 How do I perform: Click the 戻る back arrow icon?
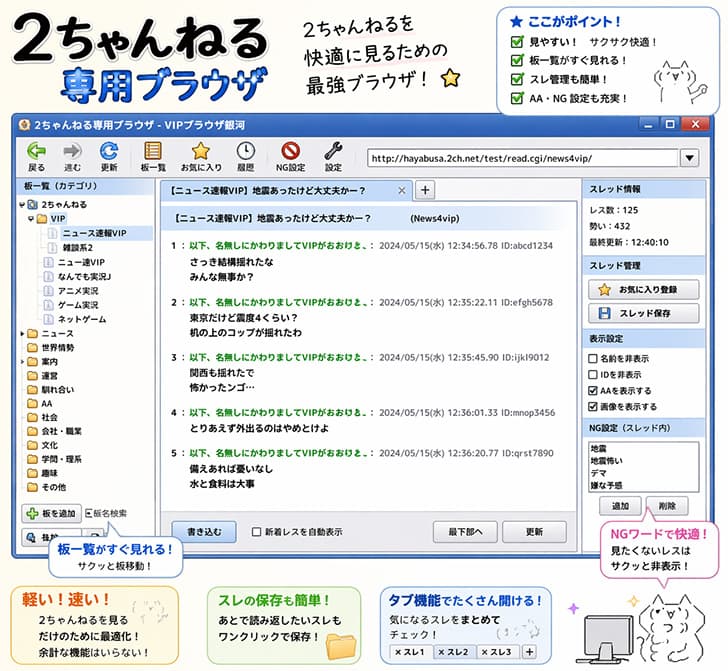pos(36,151)
